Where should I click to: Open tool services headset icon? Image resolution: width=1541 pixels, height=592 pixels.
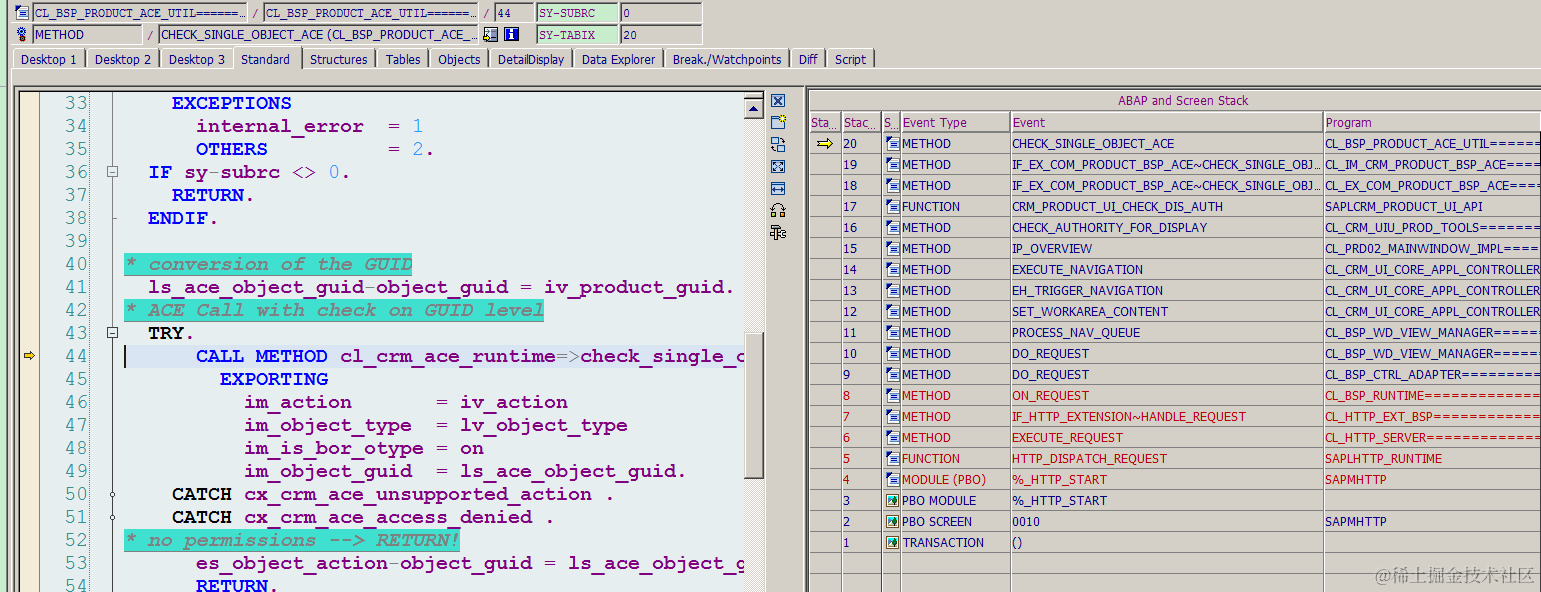[x=778, y=210]
